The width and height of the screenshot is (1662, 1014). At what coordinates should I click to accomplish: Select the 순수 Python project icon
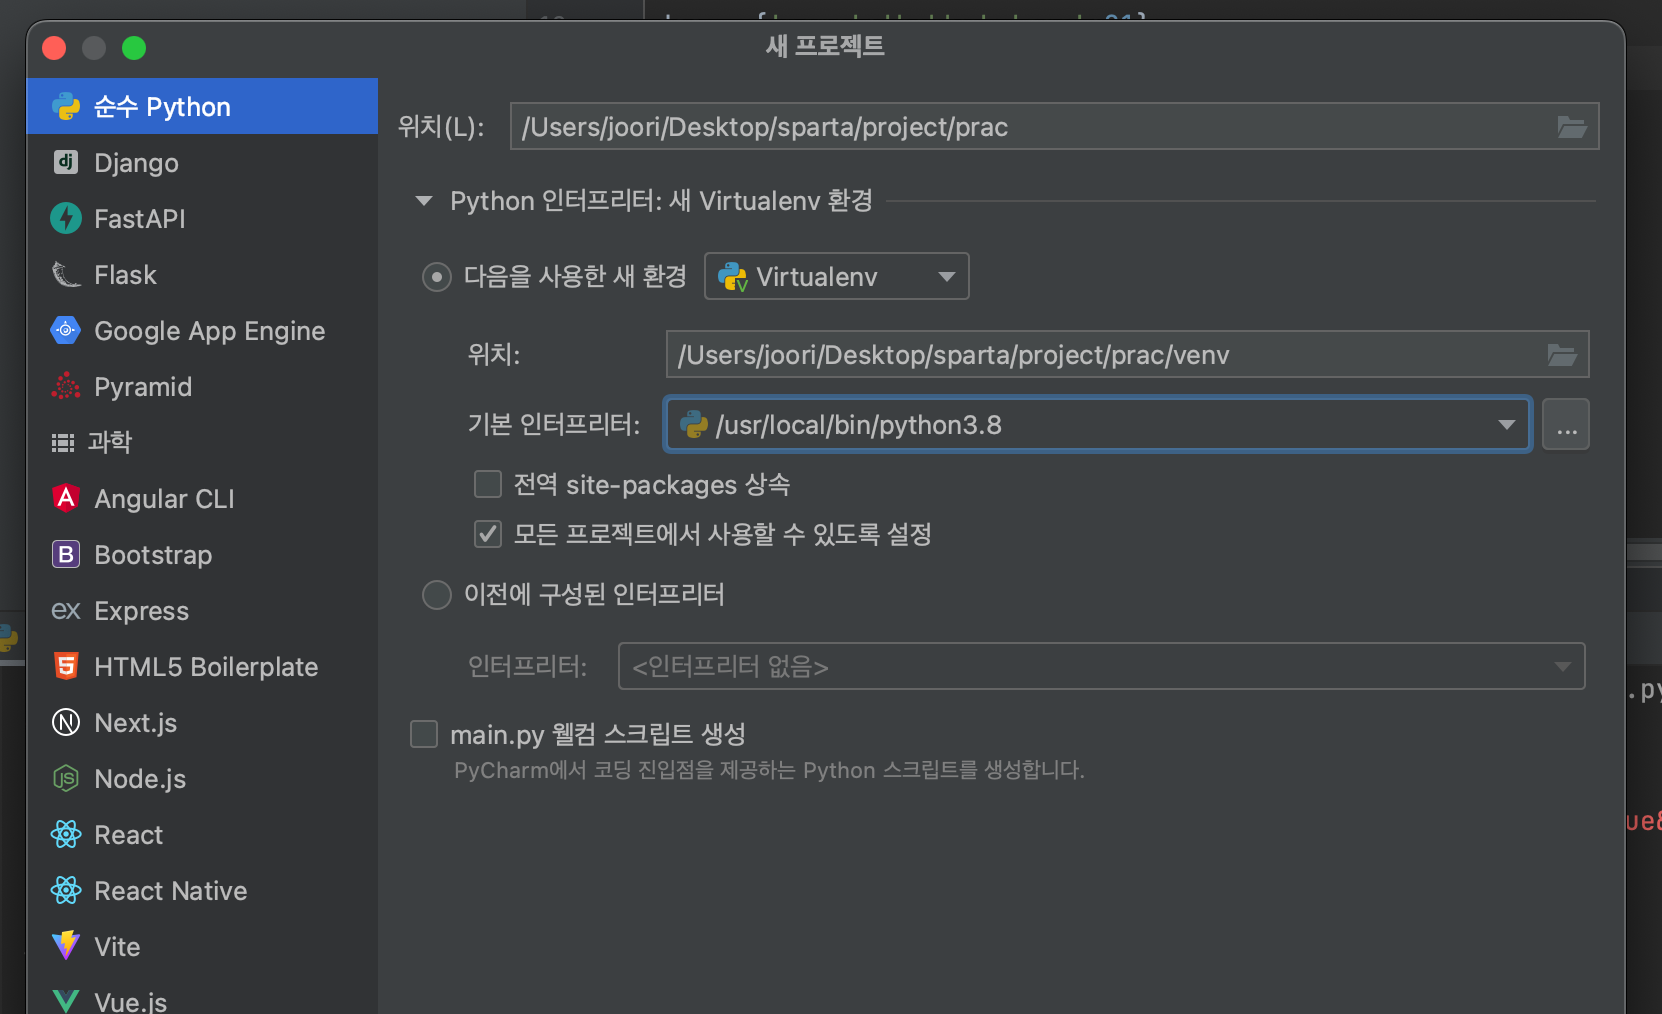pyautogui.click(x=66, y=106)
